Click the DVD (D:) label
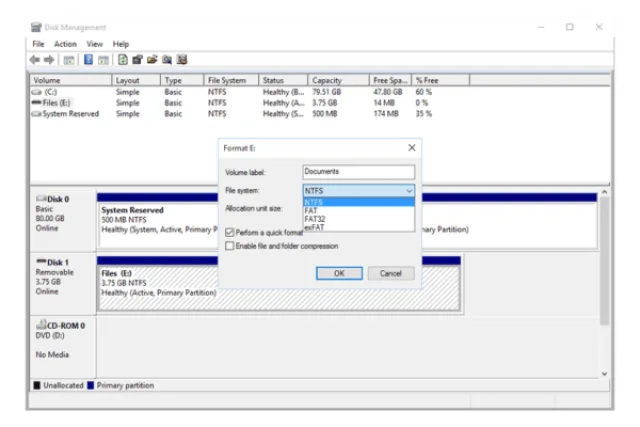Viewport: 640px width, 427px height. click(50, 335)
